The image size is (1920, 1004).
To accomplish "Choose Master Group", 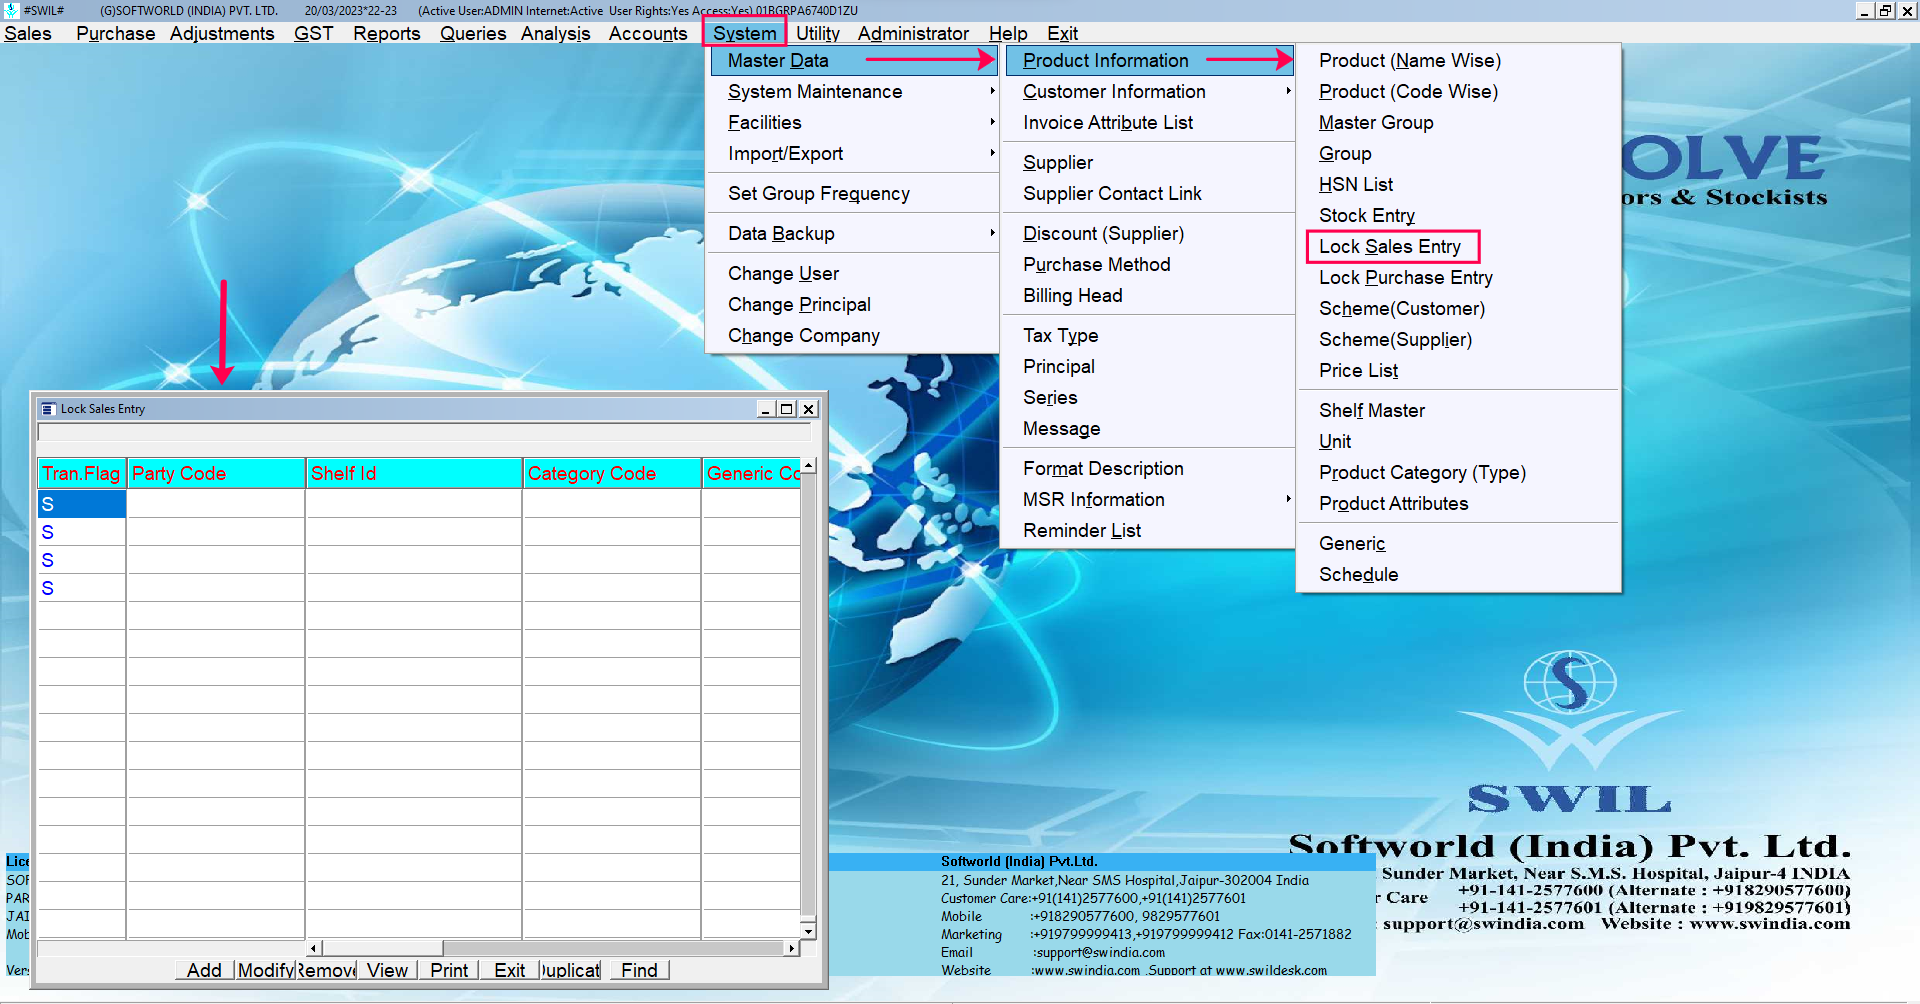I will click(1458, 122).
